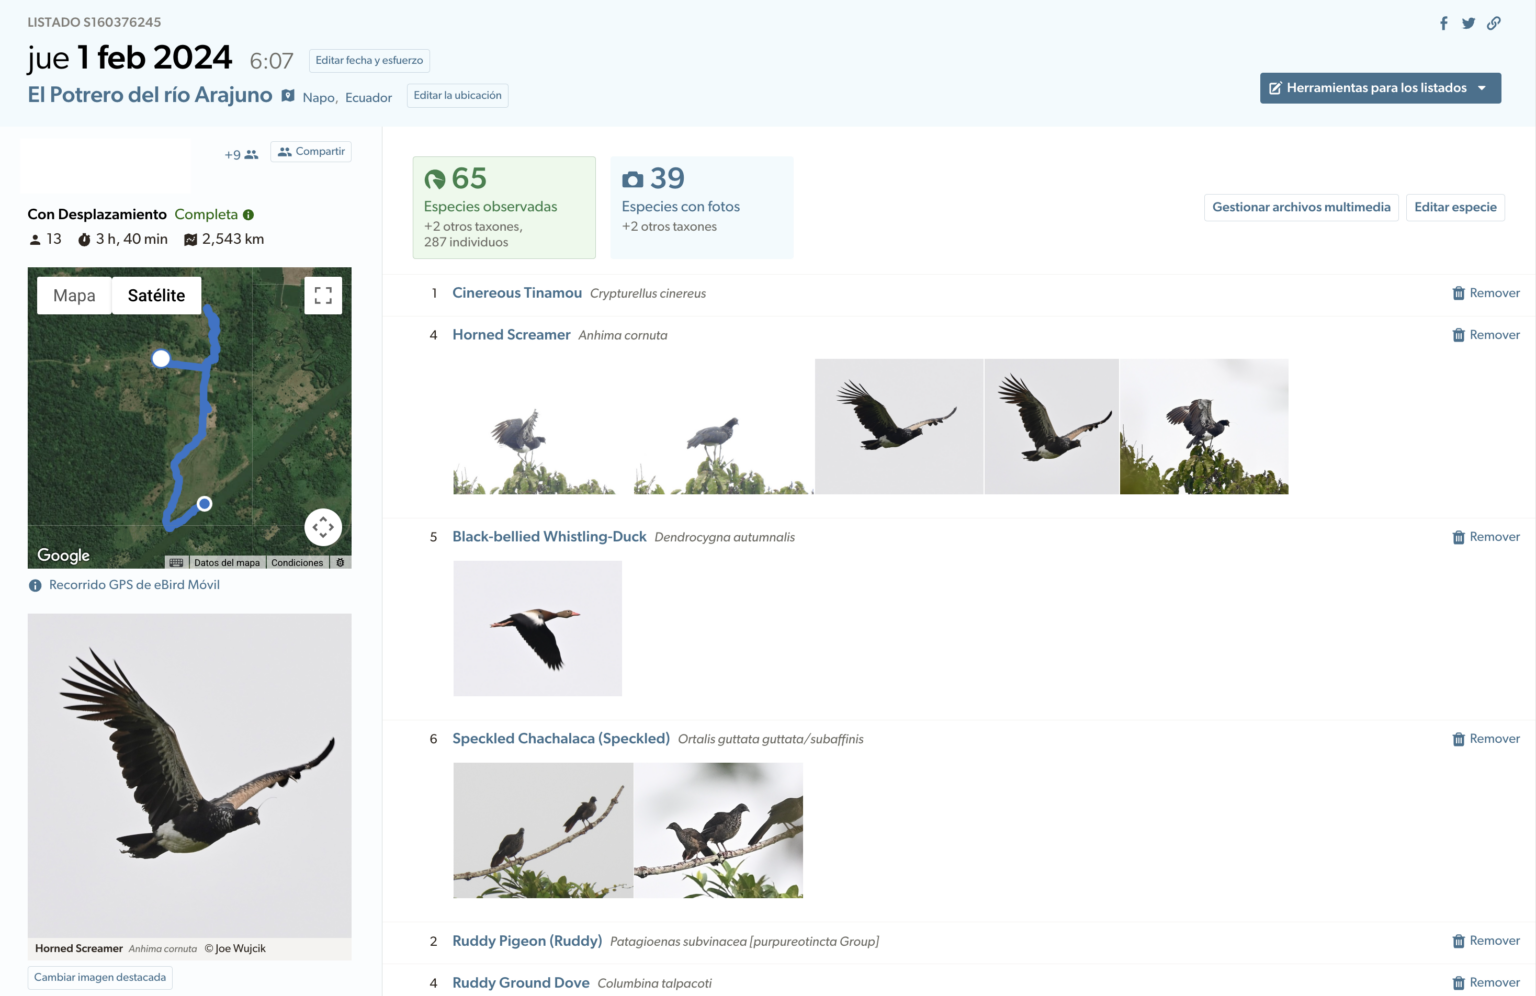
Task: Click the +9 participants people icon
Action: point(249,154)
